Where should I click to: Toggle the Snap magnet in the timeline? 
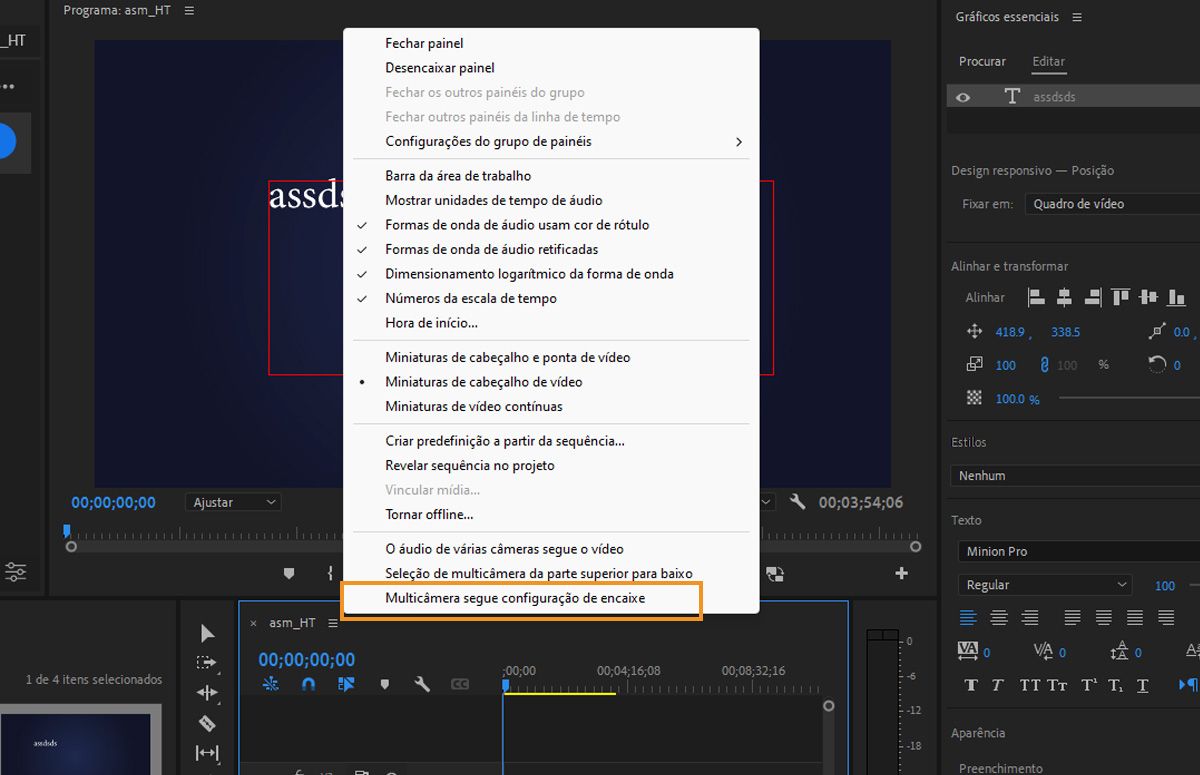(307, 685)
